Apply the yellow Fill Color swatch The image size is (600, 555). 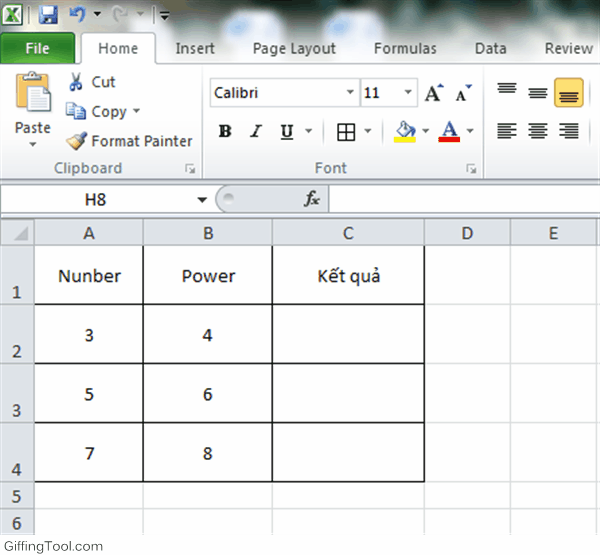[x=405, y=131]
